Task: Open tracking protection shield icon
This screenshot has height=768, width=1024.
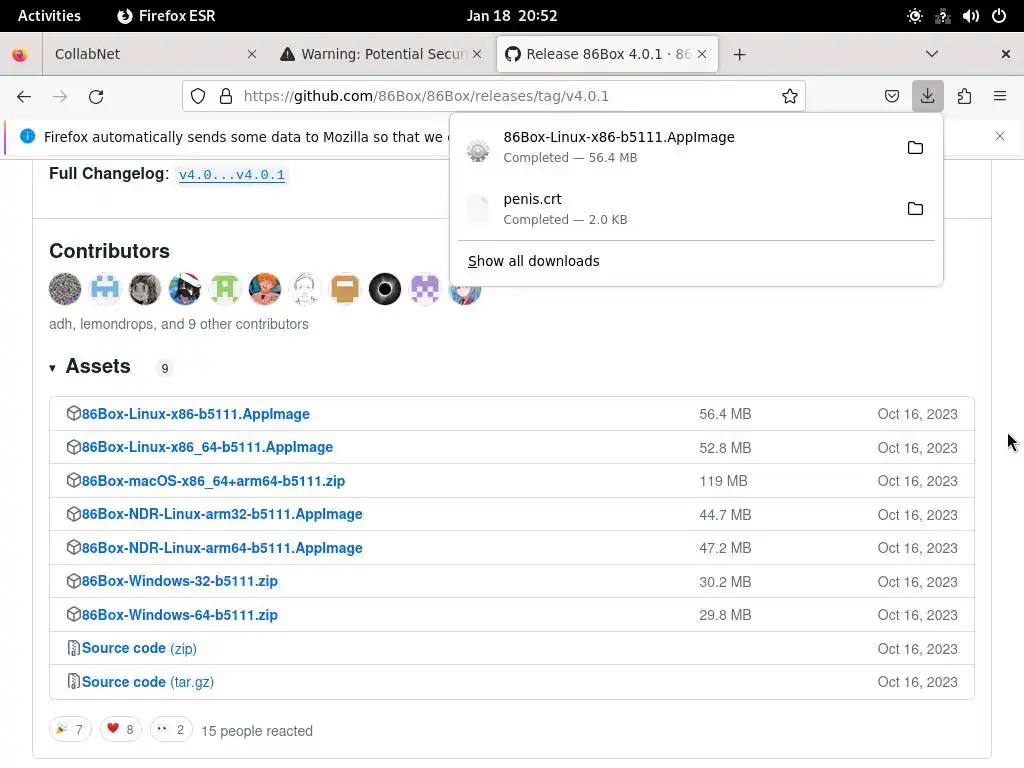Action: (x=198, y=97)
